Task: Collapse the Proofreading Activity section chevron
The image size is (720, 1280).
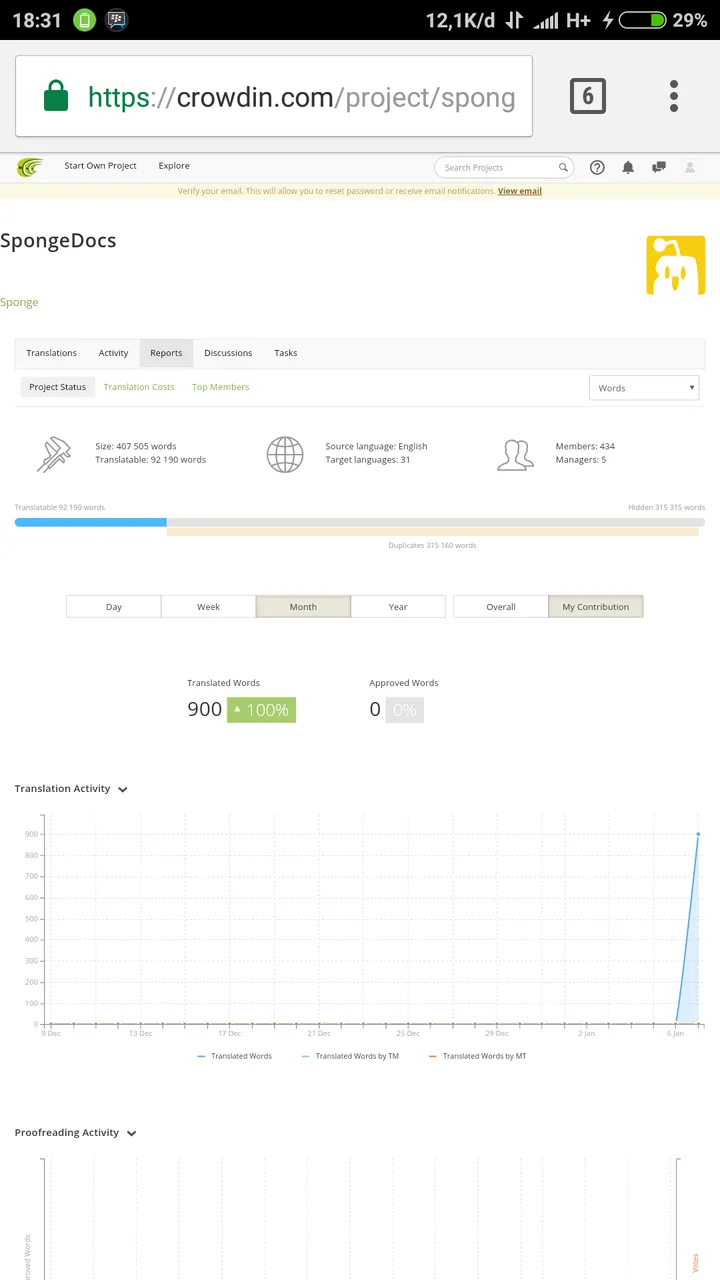Action: pos(131,1134)
